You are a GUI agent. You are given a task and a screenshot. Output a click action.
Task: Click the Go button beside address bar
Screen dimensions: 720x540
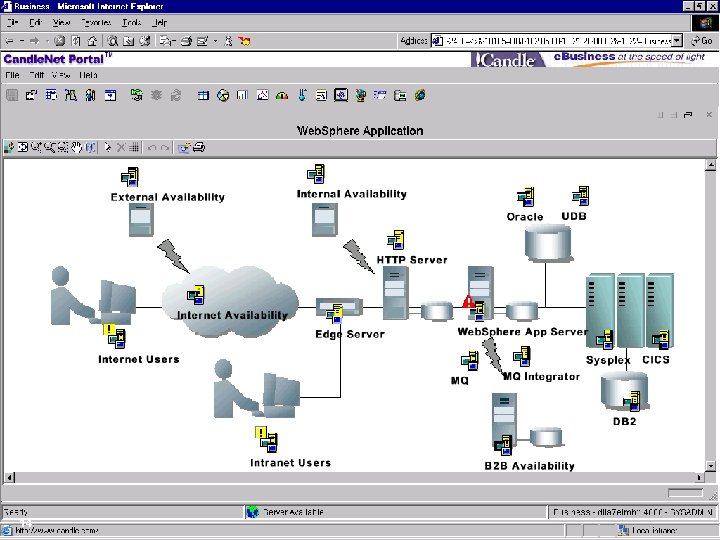point(702,41)
